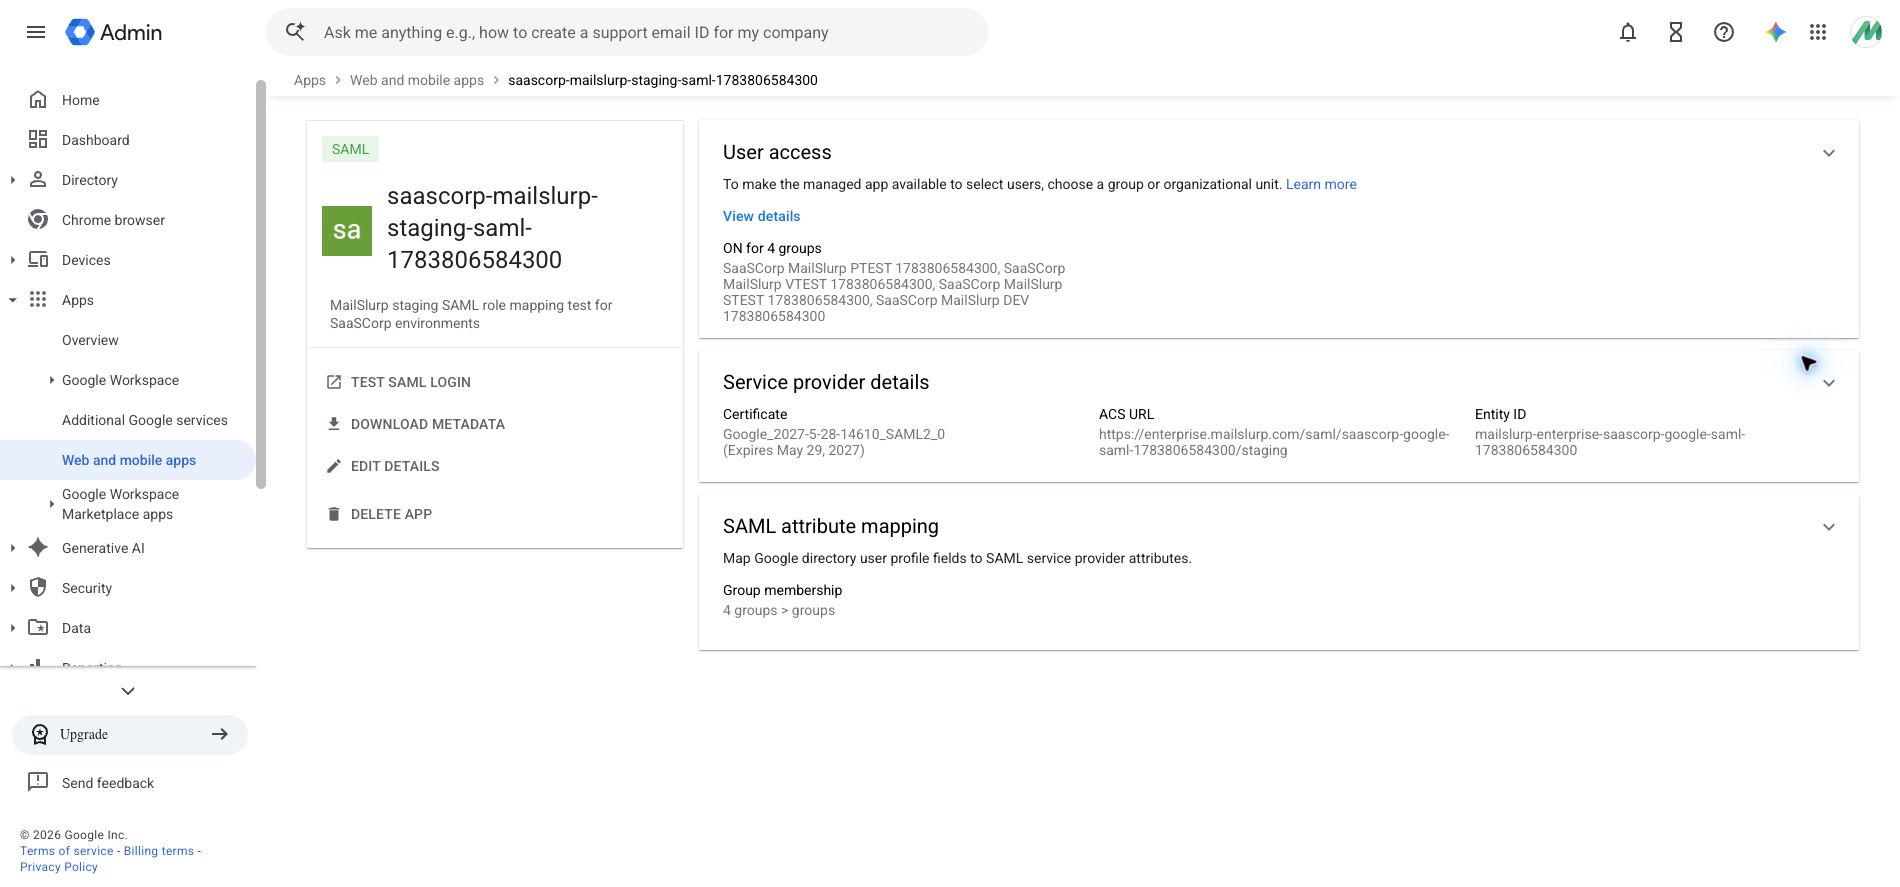Image resolution: width=1900 pixels, height=887 pixels.
Task: Click the Google Admin logo
Action: tap(114, 32)
